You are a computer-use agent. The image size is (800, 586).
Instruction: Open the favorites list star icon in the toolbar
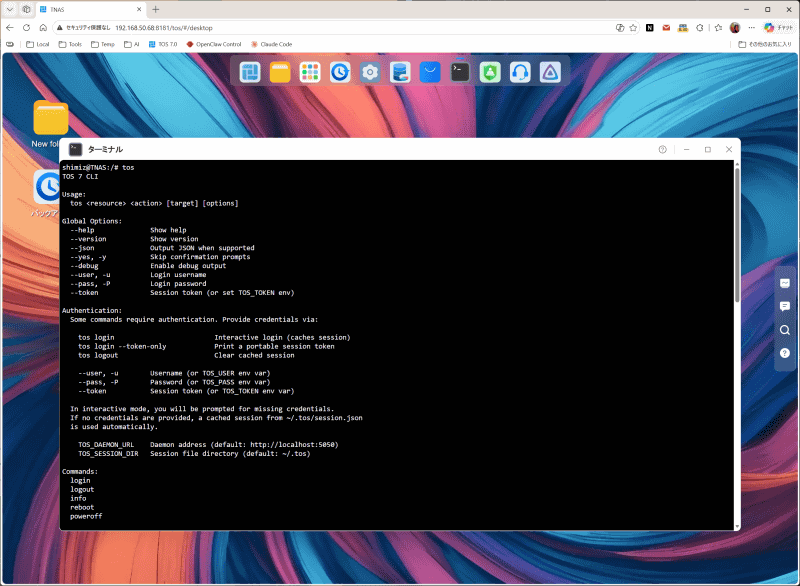pos(718,28)
